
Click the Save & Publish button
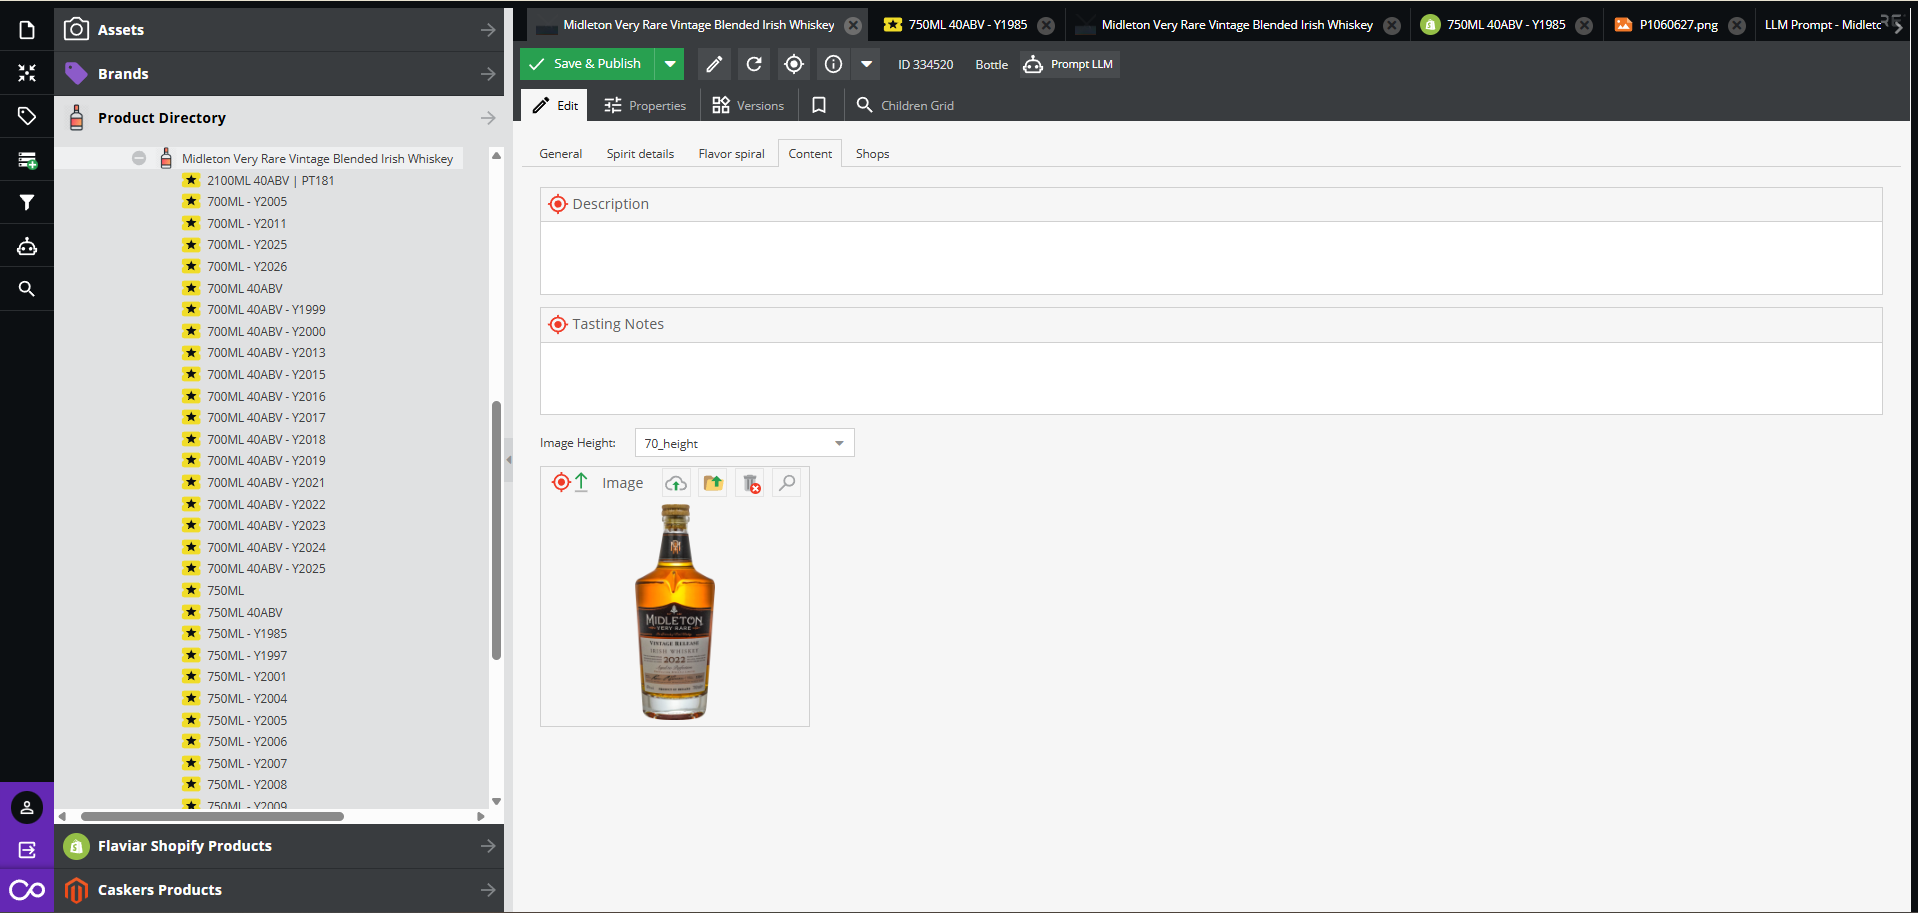587,64
